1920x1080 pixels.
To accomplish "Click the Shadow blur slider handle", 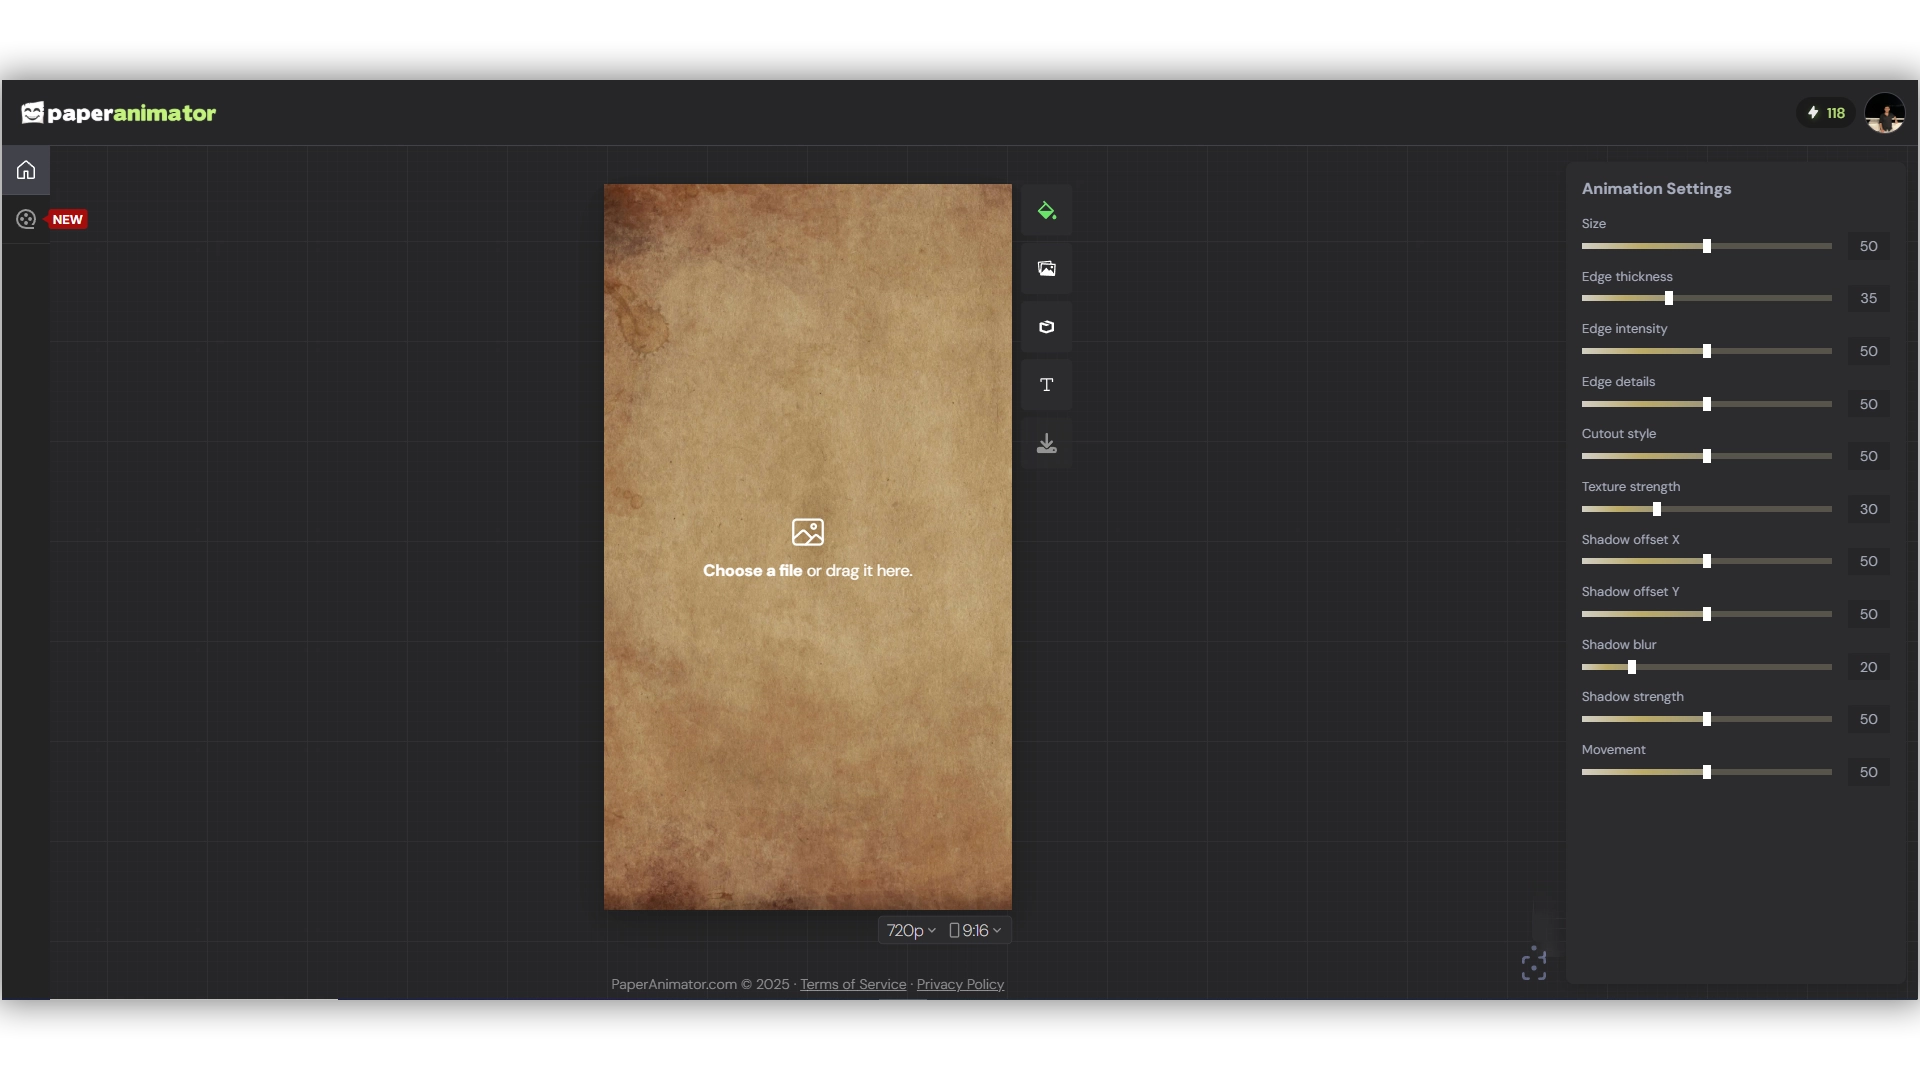I will (1632, 667).
